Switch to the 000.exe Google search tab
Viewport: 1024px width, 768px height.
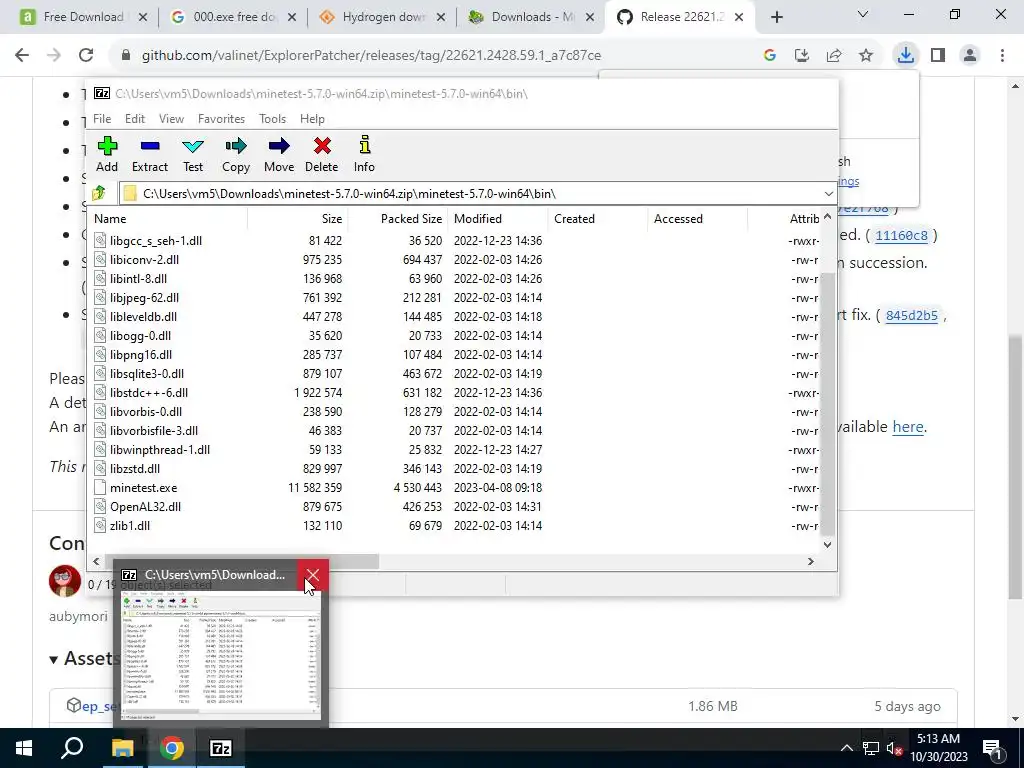[x=232, y=17]
